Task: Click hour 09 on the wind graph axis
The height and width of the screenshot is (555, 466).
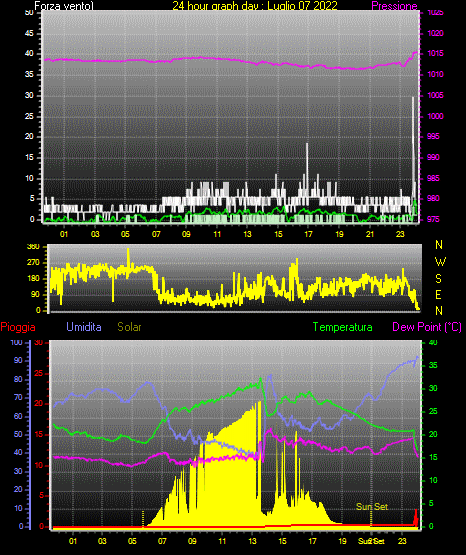Action: (186, 234)
